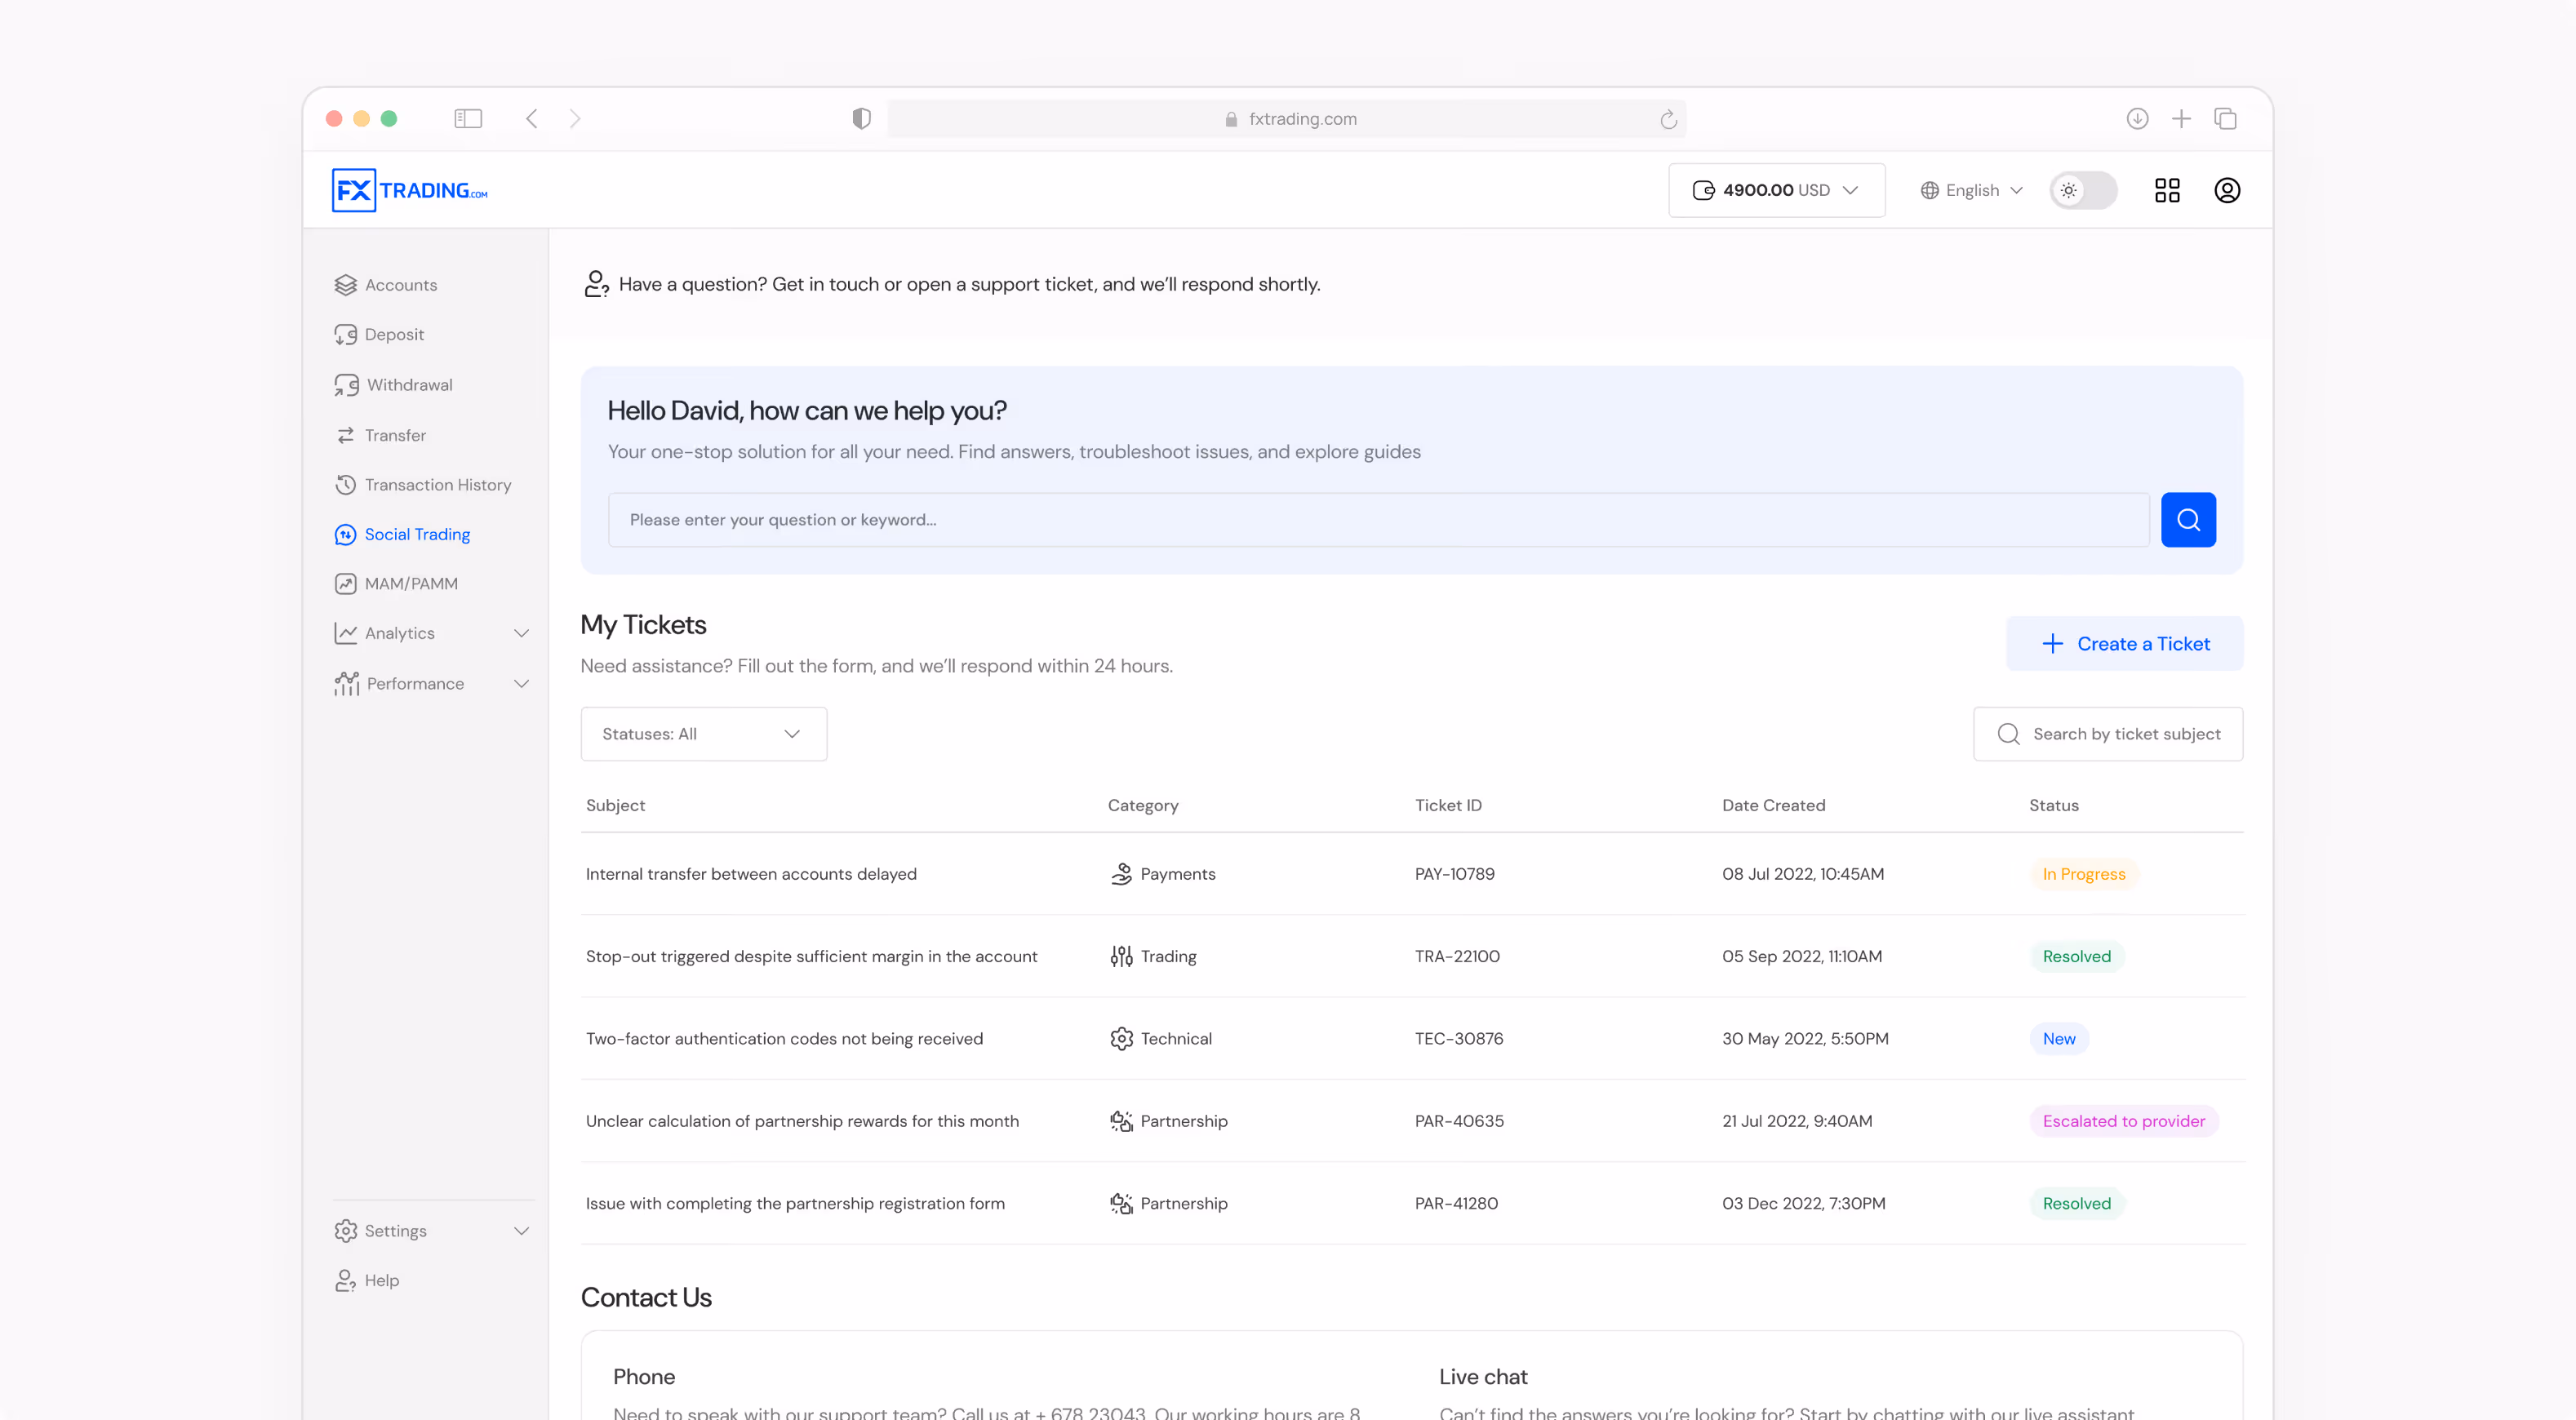2576x1420 pixels.
Task: Open ticket 'Unclear calculation of partnership rewards'
Action: 802,1121
